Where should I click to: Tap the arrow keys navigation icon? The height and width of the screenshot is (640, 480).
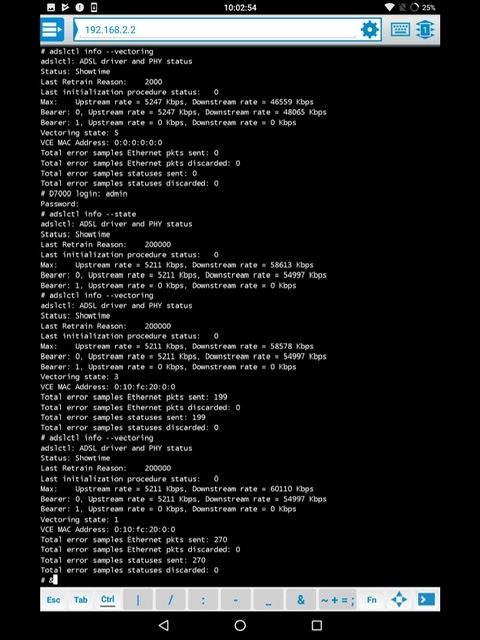399,600
